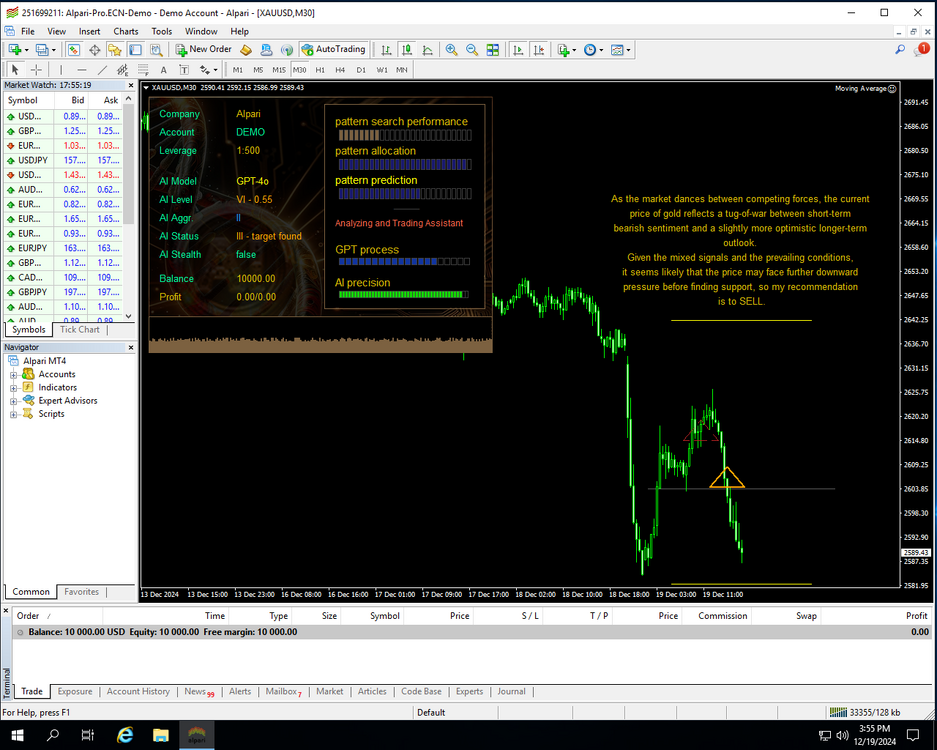The height and width of the screenshot is (750, 937).
Task: Click the New Chart toolbar icon
Action: 14,50
